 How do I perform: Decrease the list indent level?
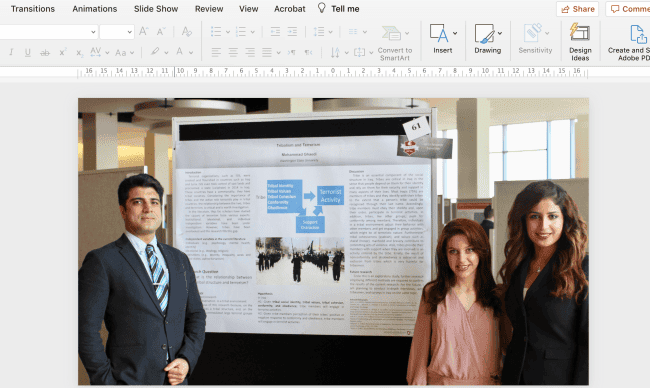pos(275,32)
